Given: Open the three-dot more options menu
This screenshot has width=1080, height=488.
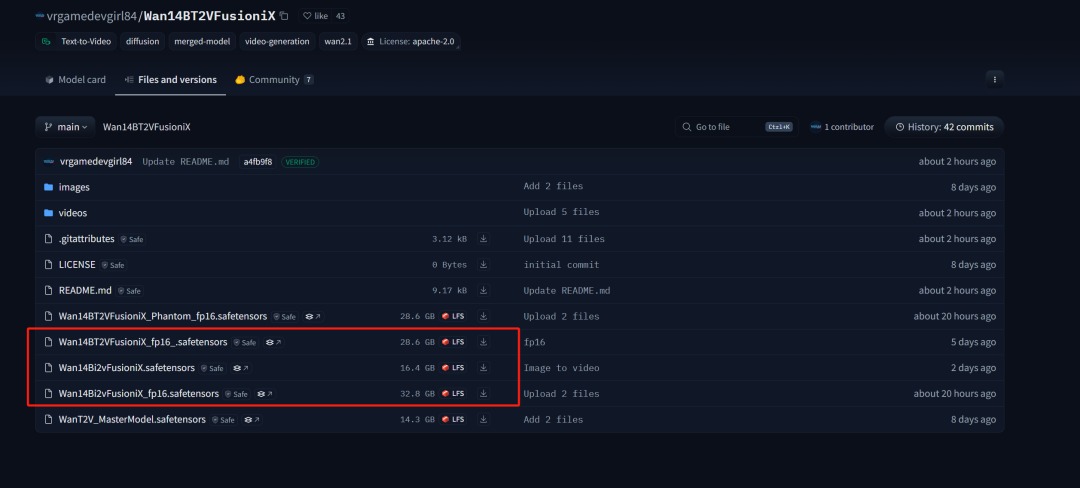Looking at the screenshot, I should point(994,80).
